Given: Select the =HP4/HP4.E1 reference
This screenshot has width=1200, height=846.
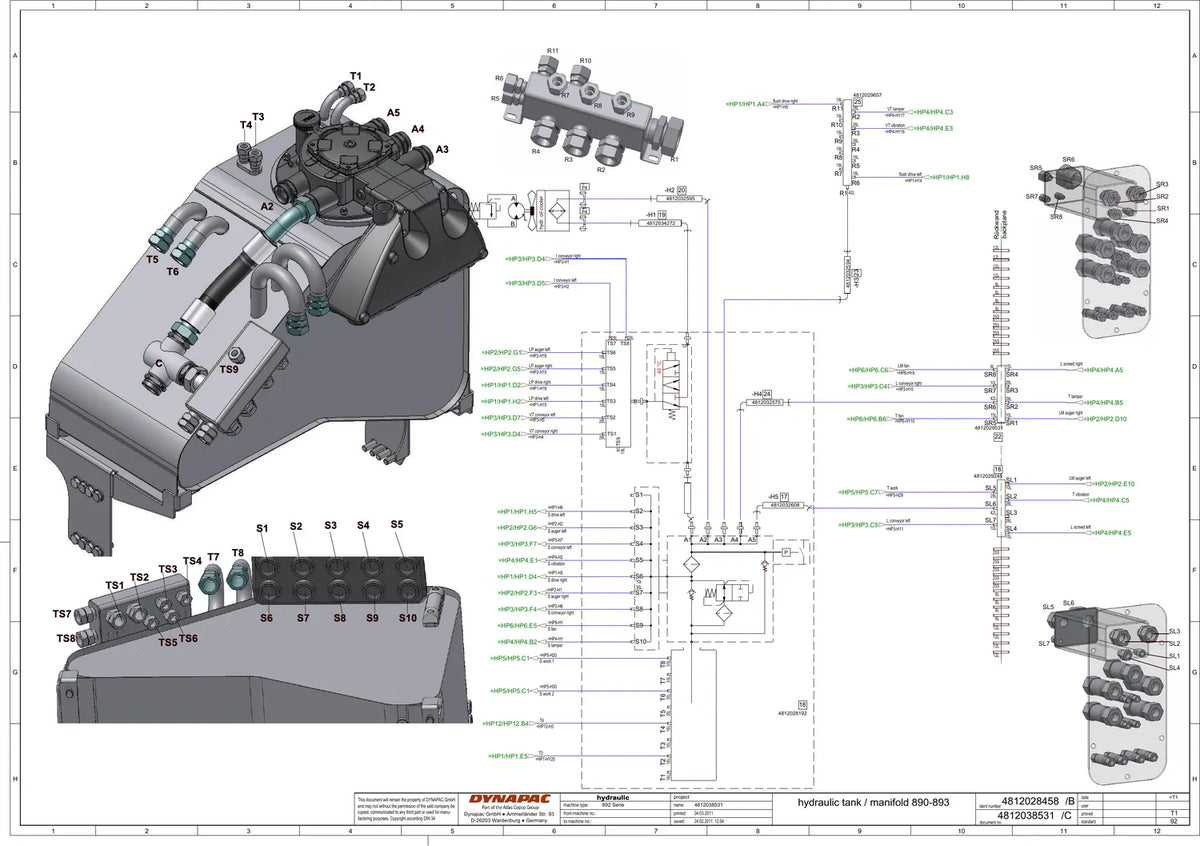Looking at the screenshot, I should coord(517,560).
